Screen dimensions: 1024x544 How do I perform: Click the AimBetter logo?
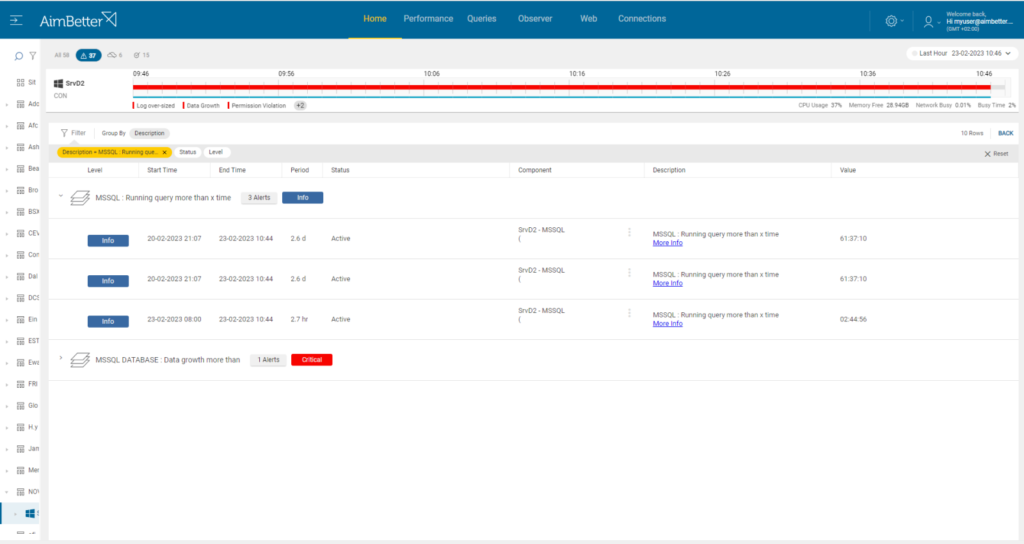78,20
